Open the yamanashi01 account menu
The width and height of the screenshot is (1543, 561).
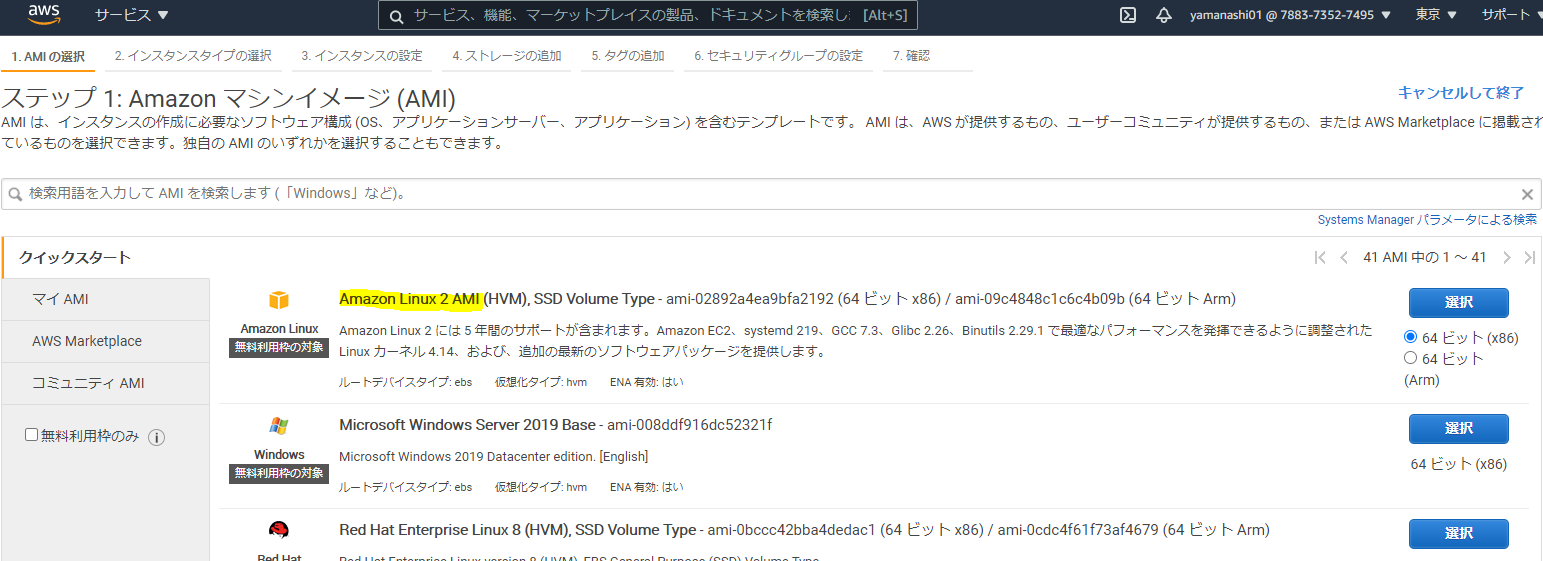[1289, 15]
